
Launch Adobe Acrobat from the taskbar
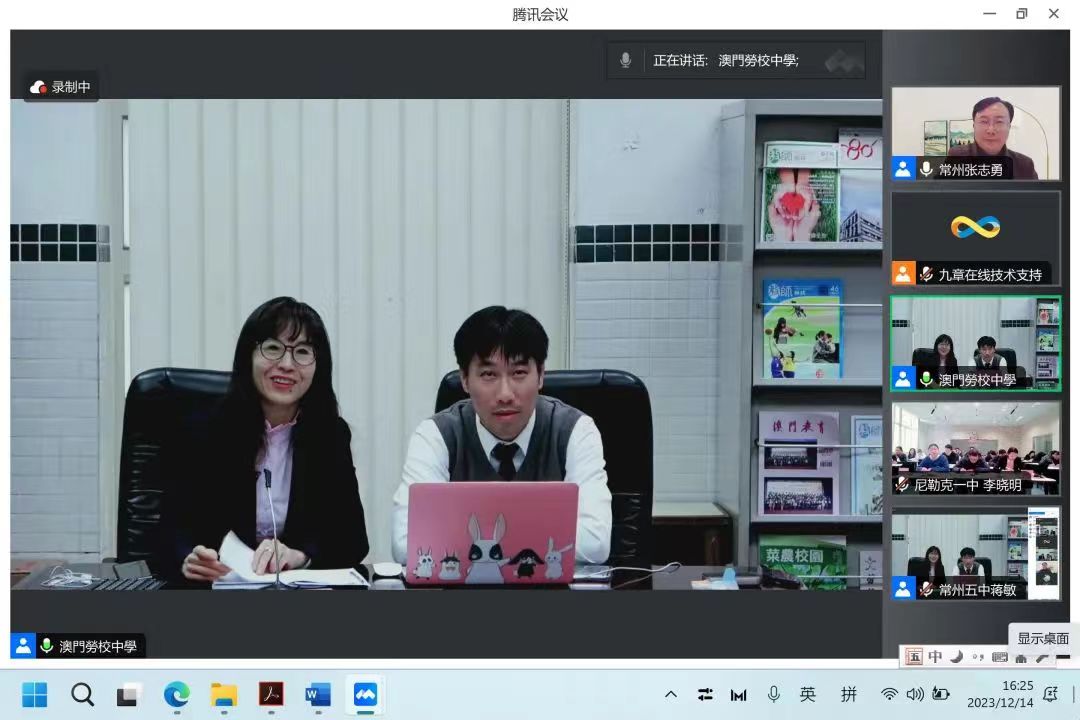click(x=271, y=694)
